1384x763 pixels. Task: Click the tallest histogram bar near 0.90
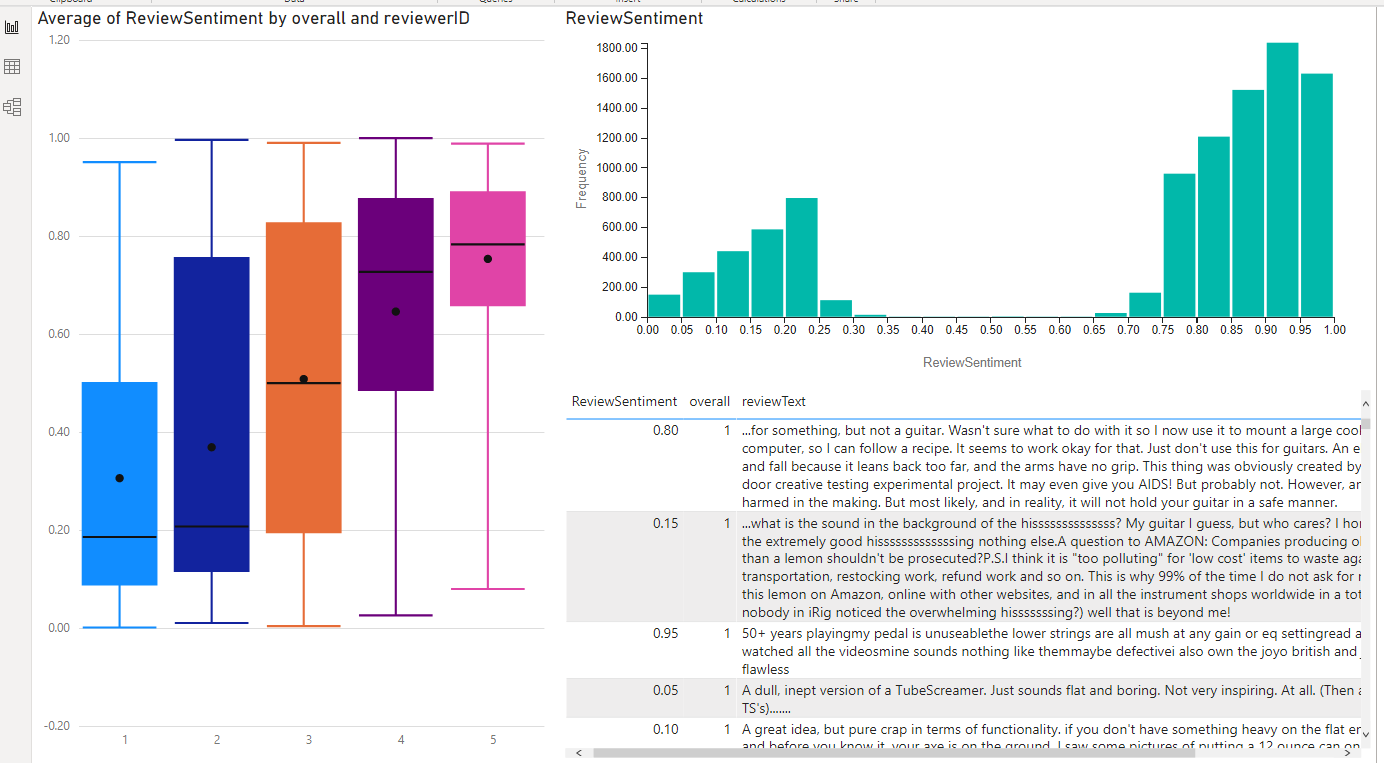click(1282, 180)
